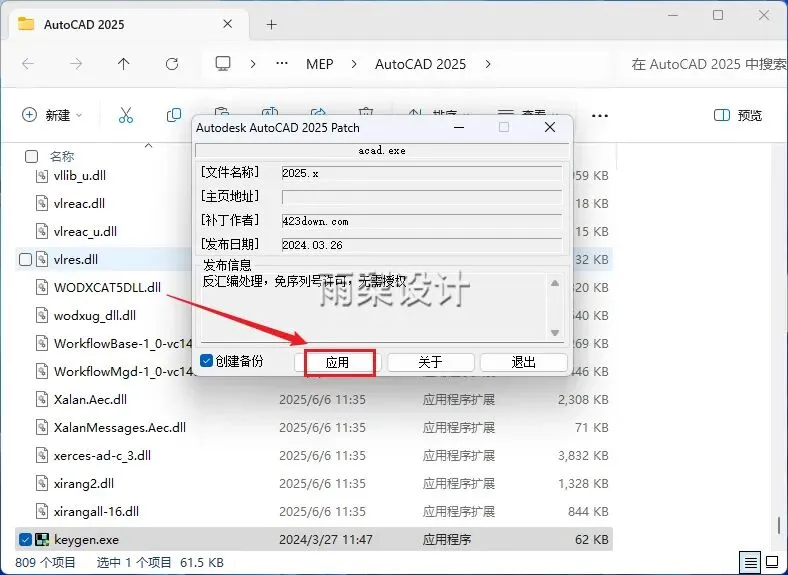
Task: Click the 应用 button in Patch dialog
Action: [x=337, y=362]
